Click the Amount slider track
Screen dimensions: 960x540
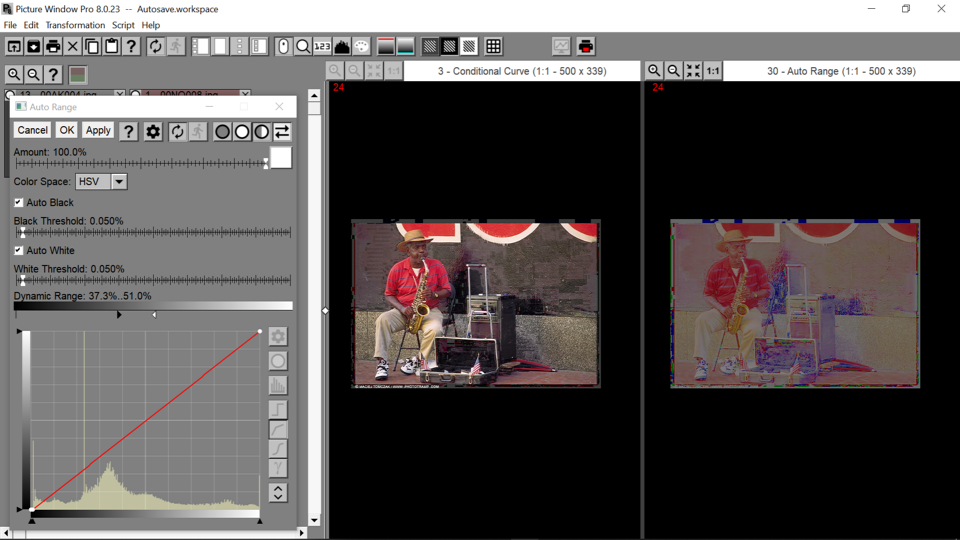141,163
